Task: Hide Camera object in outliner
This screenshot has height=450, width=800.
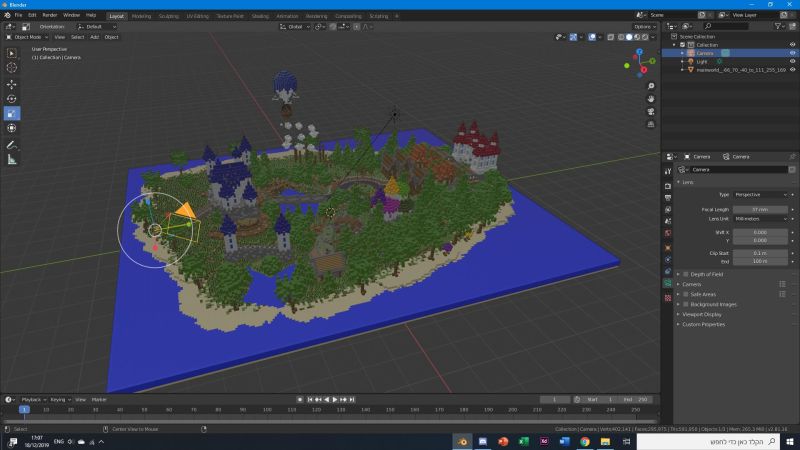Action: pyautogui.click(x=792, y=53)
